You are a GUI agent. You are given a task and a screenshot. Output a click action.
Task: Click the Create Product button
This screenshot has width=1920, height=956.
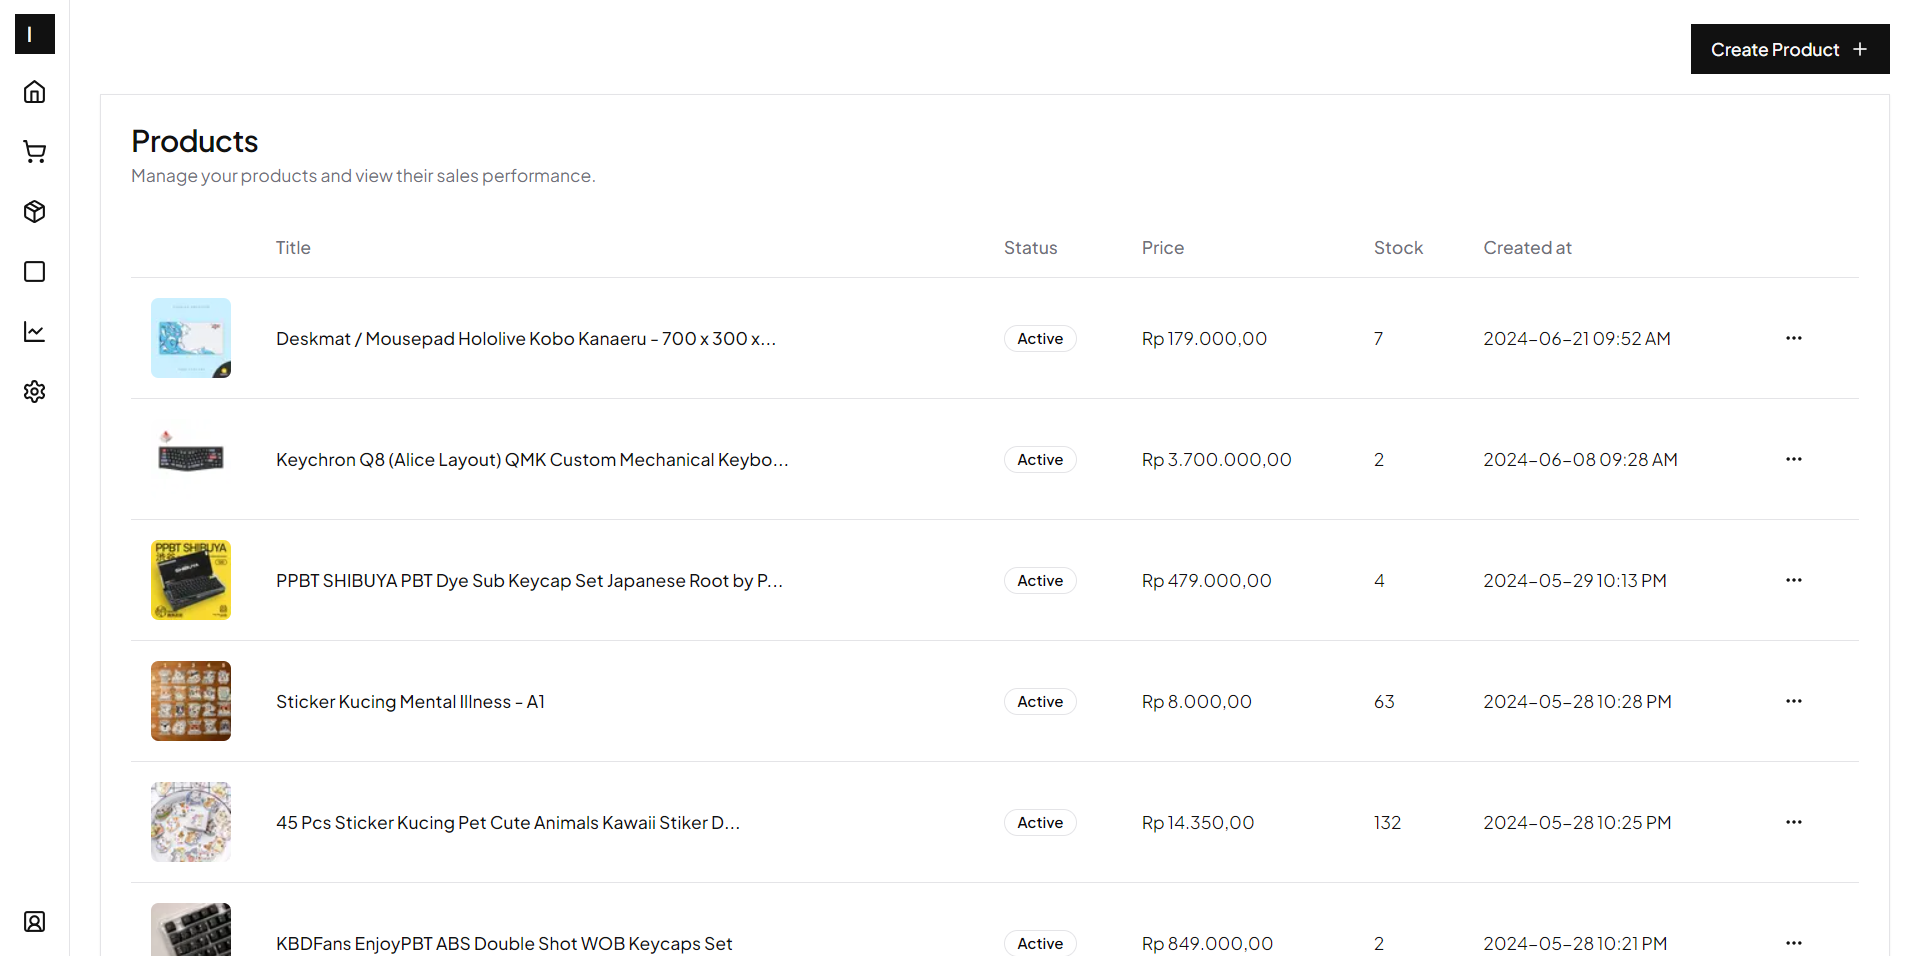point(1789,48)
